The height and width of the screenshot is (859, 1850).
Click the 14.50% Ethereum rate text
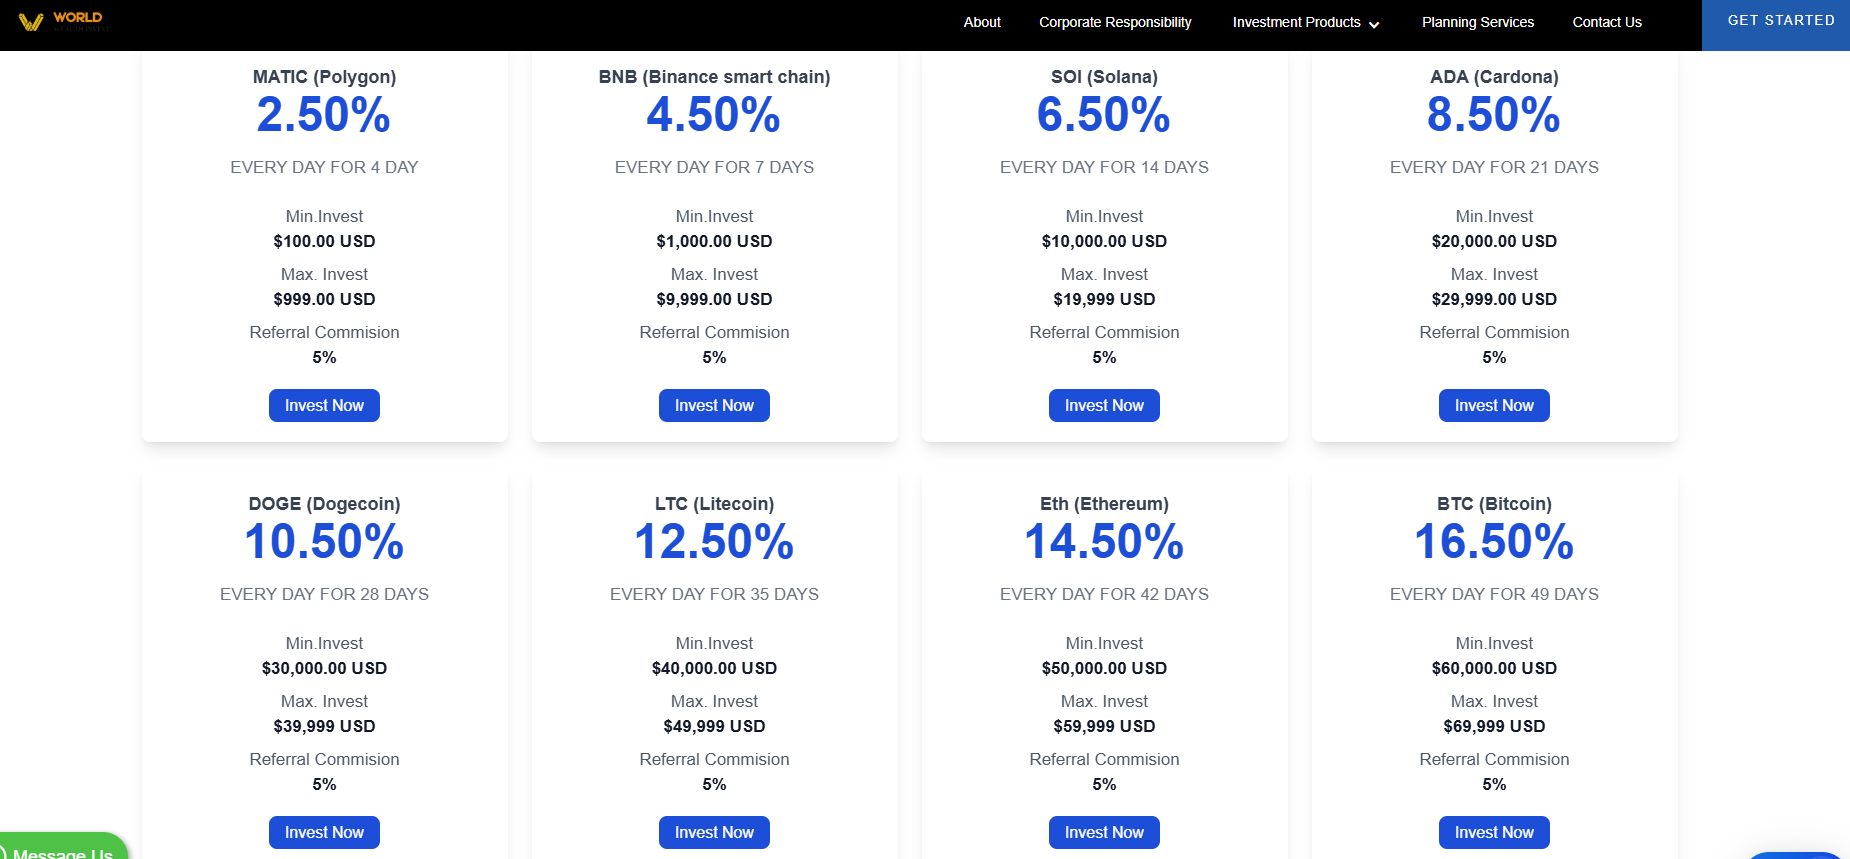pos(1104,541)
